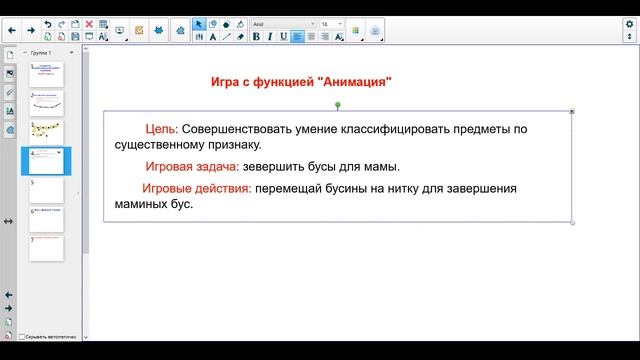Open the Группа 1 dropdown arrow

(x=71, y=53)
